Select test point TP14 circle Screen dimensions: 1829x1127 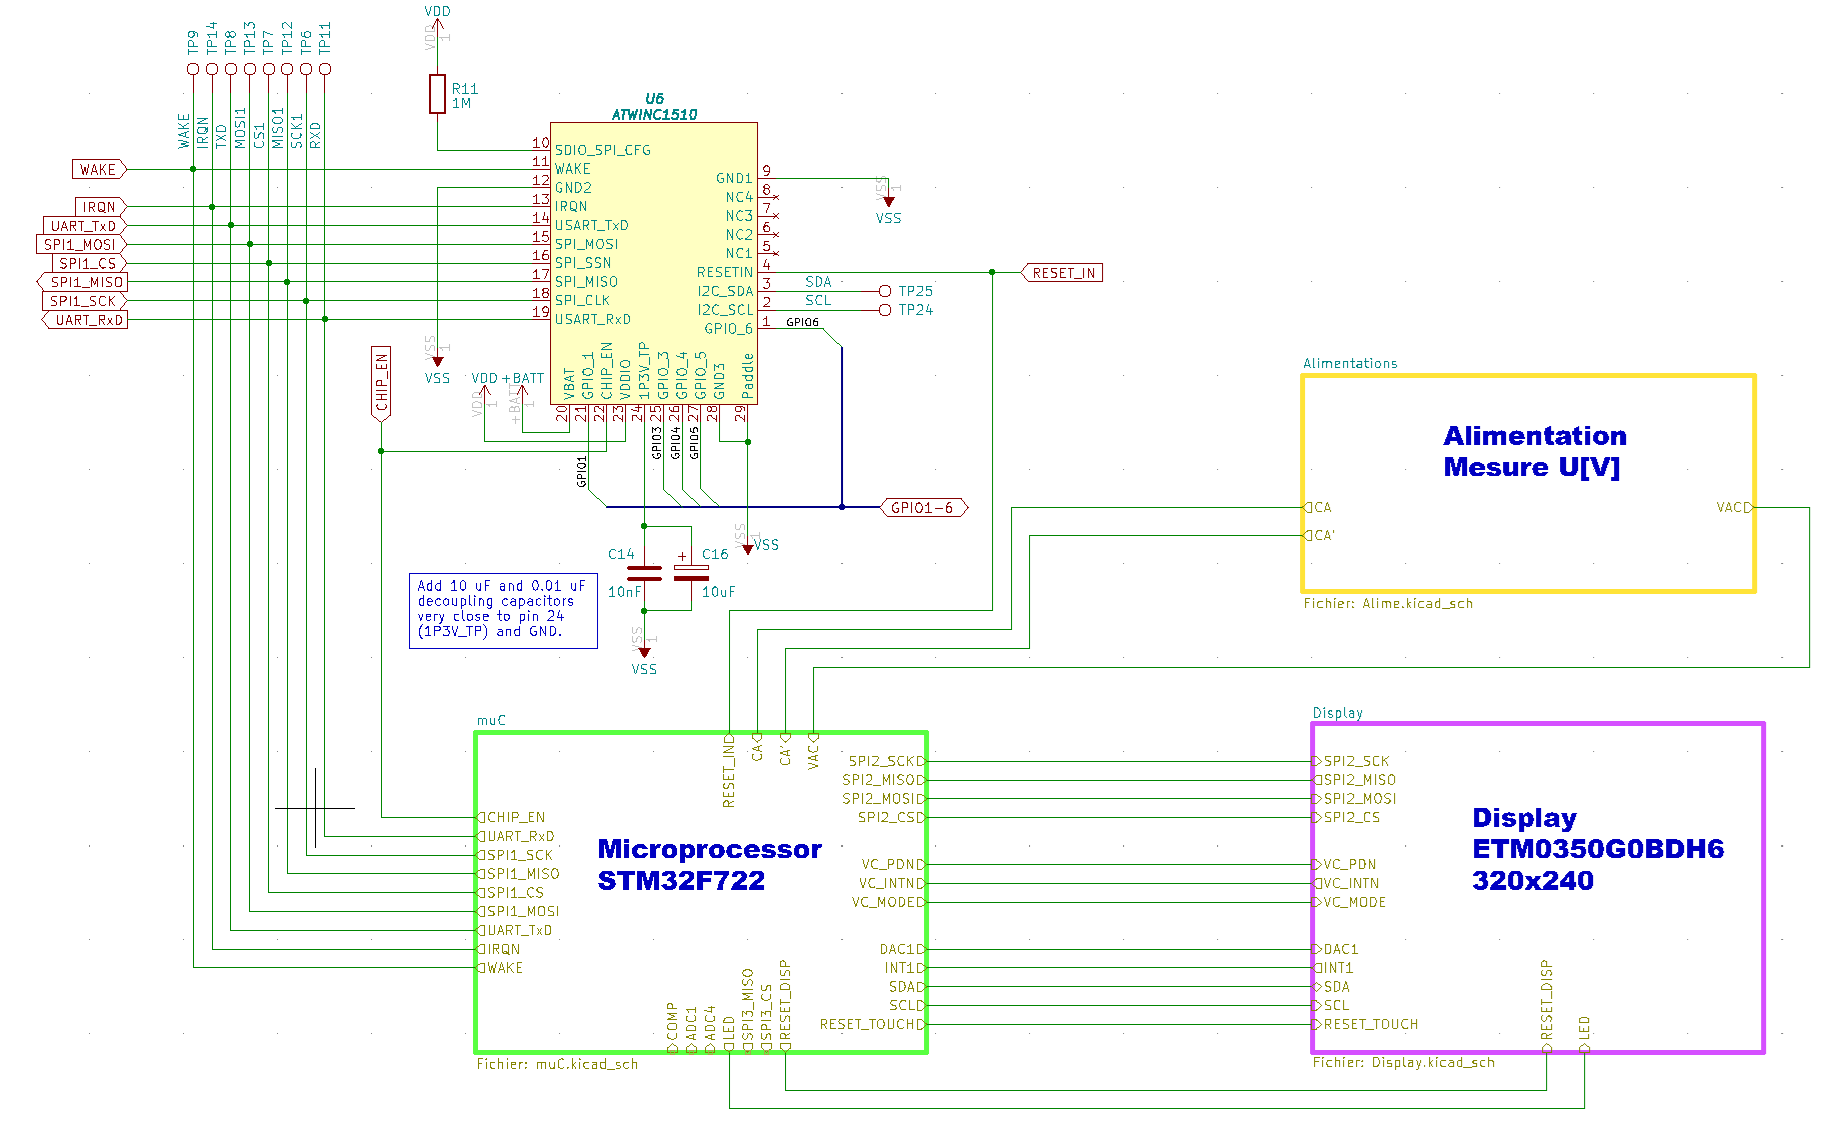212,69
